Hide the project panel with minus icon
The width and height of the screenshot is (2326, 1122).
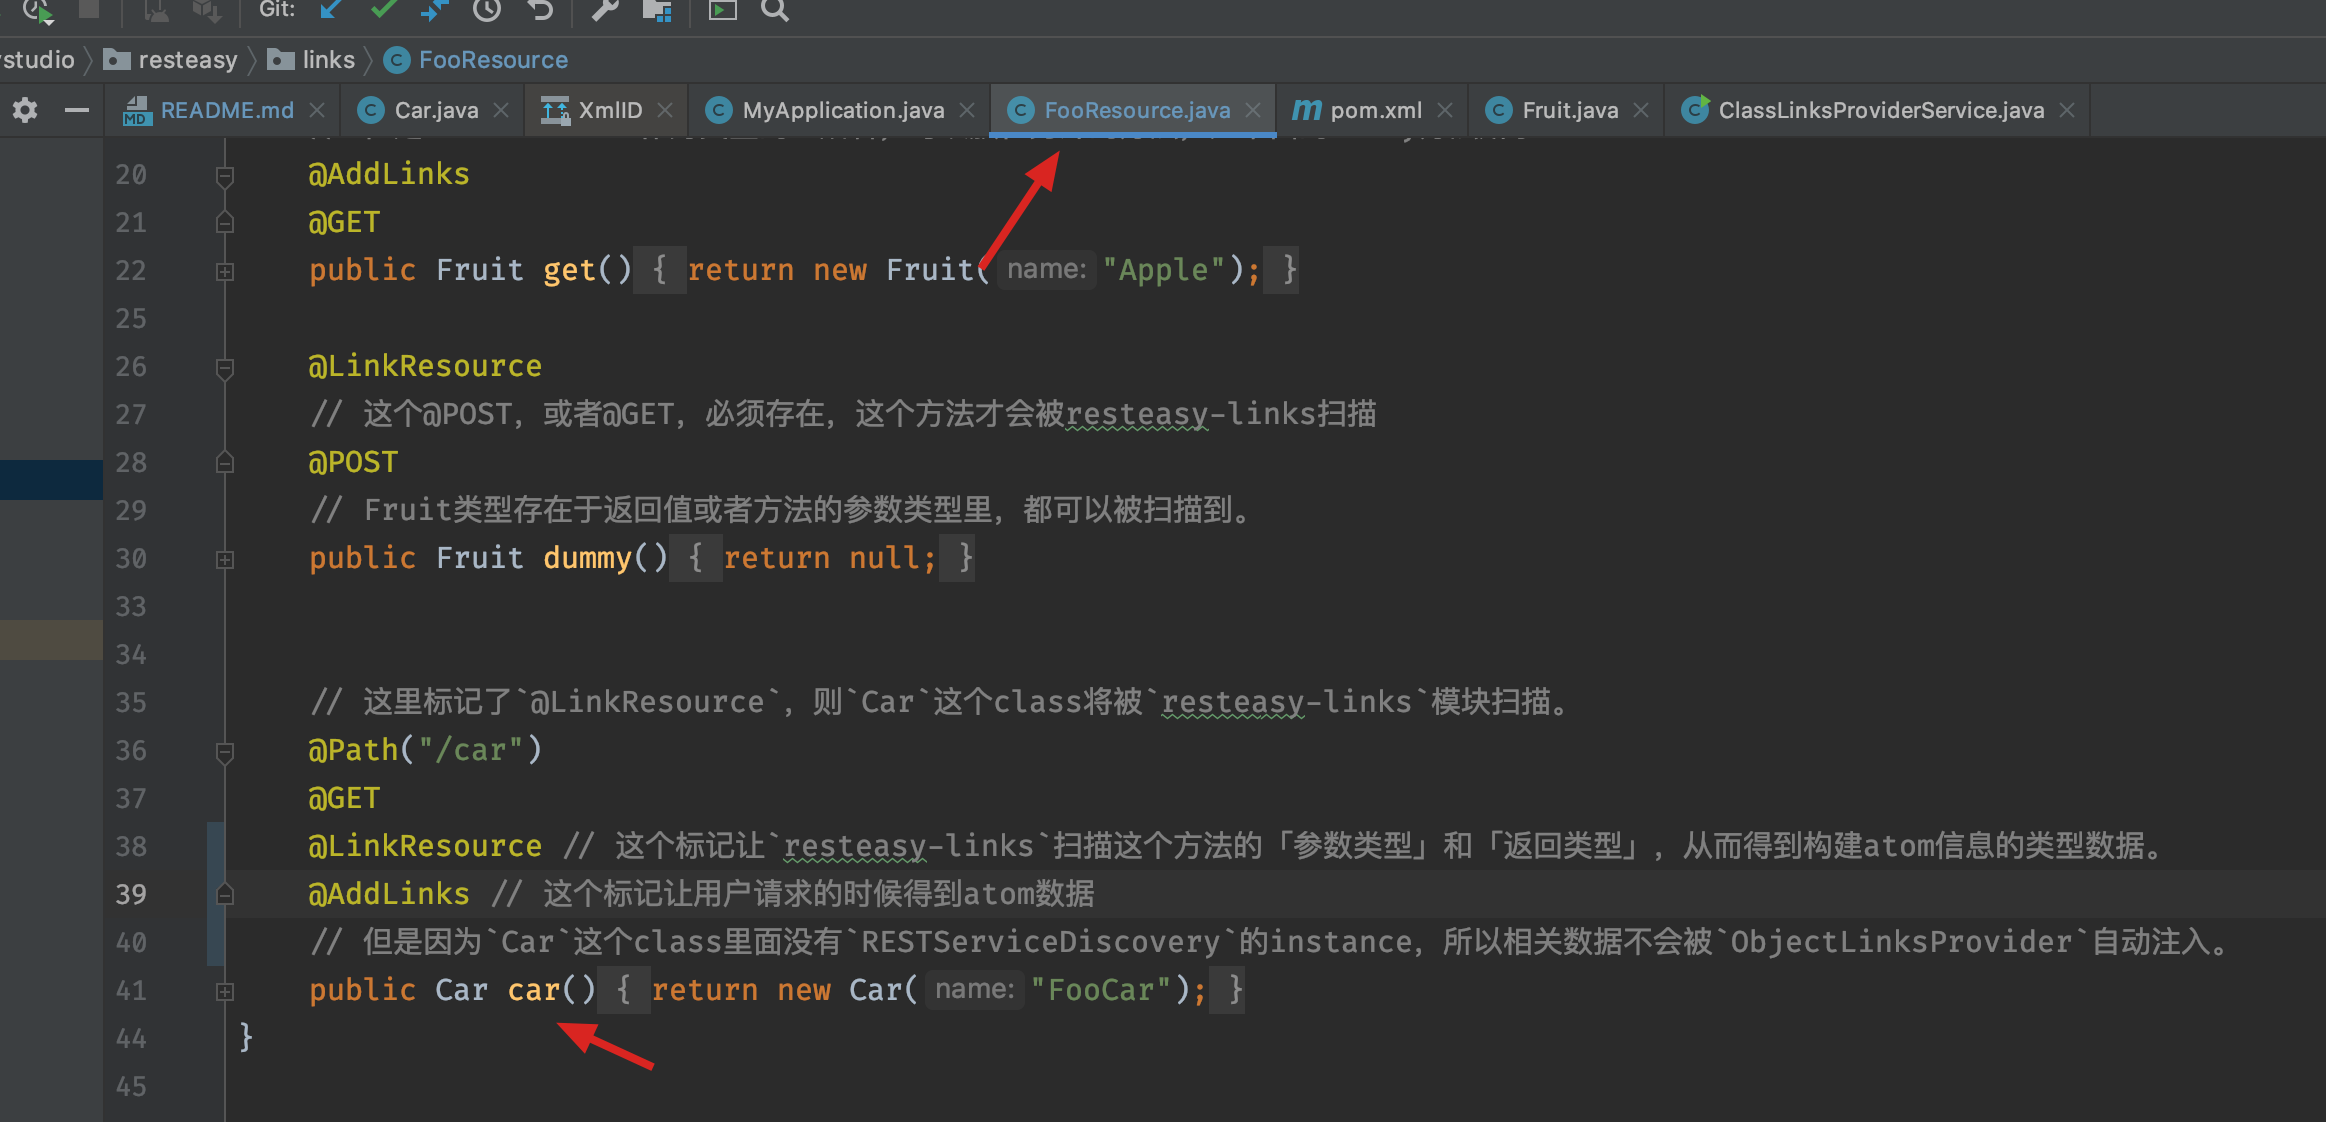(77, 110)
